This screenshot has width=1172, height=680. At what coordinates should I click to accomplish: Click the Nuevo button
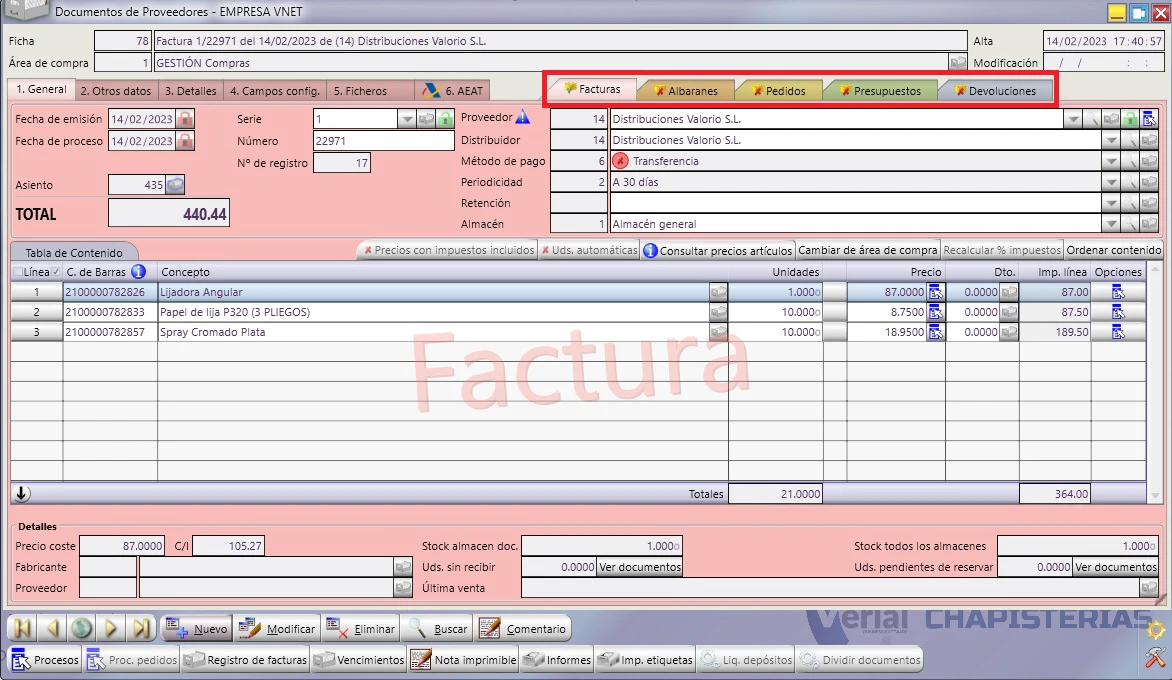[197, 628]
